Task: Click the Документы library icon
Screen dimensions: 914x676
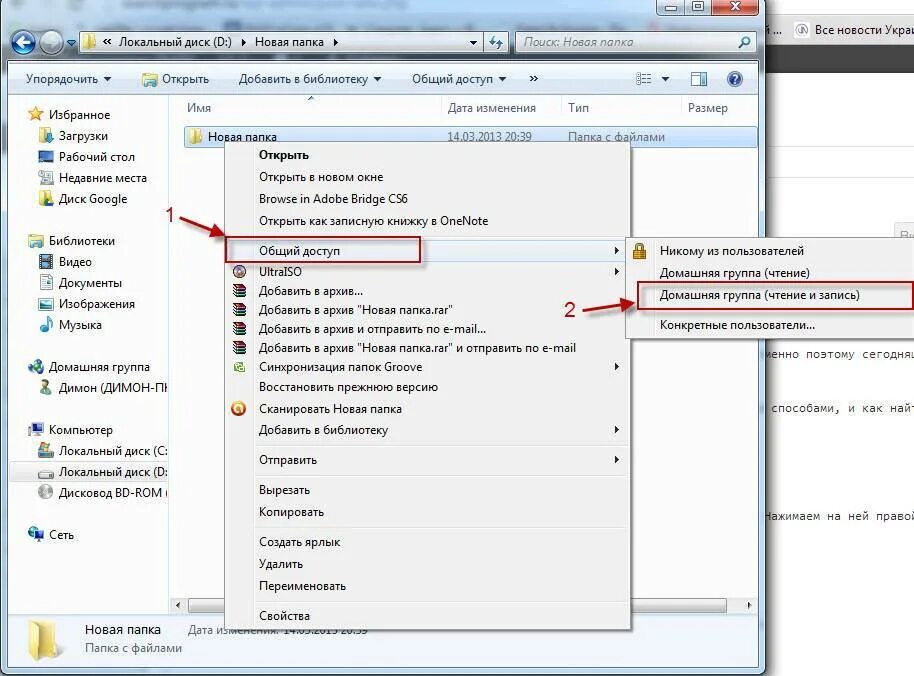Action: tap(46, 282)
